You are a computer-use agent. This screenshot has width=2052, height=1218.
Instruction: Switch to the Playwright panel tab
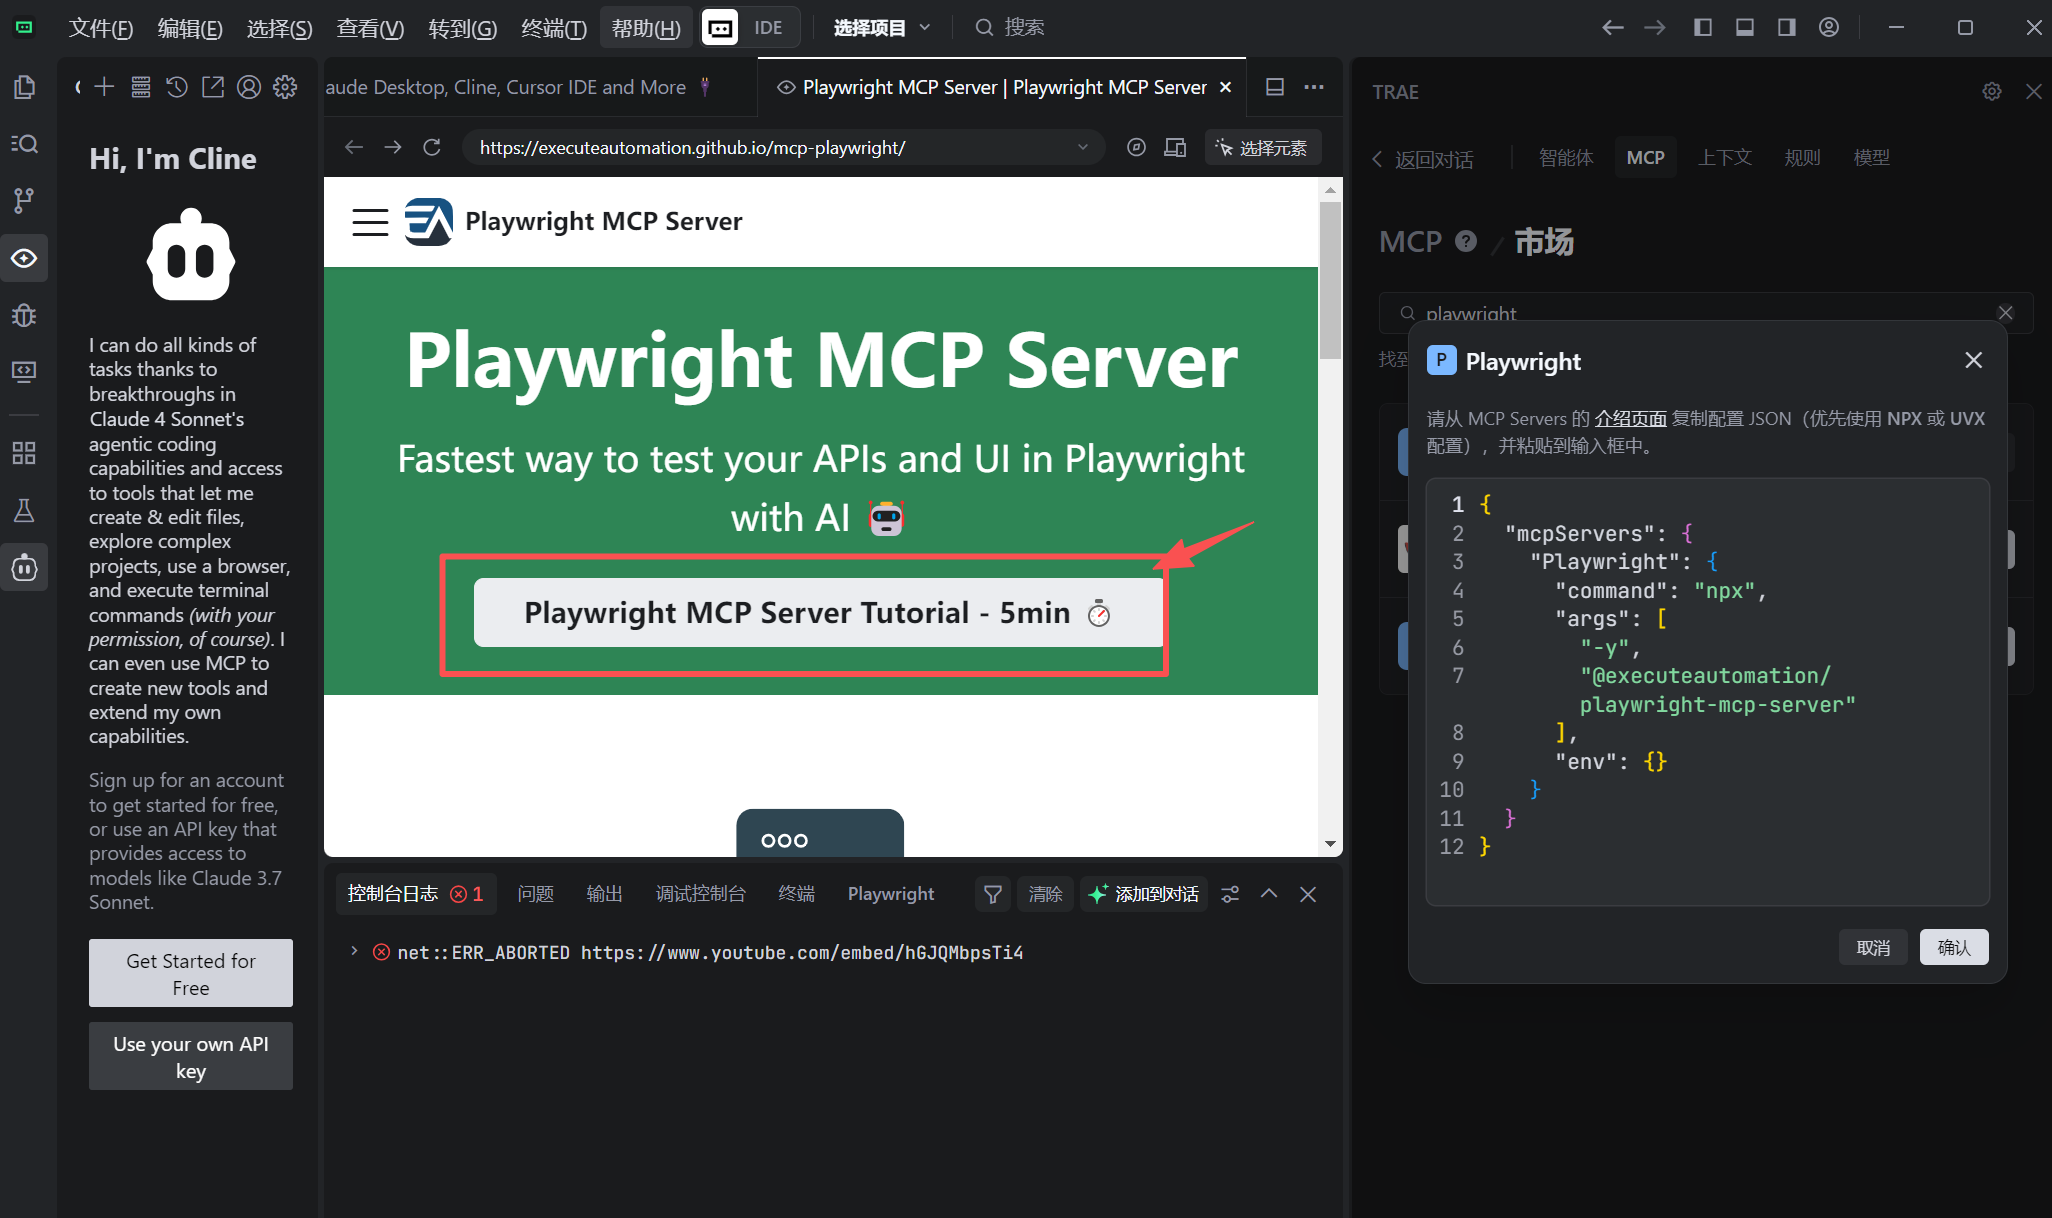(890, 893)
